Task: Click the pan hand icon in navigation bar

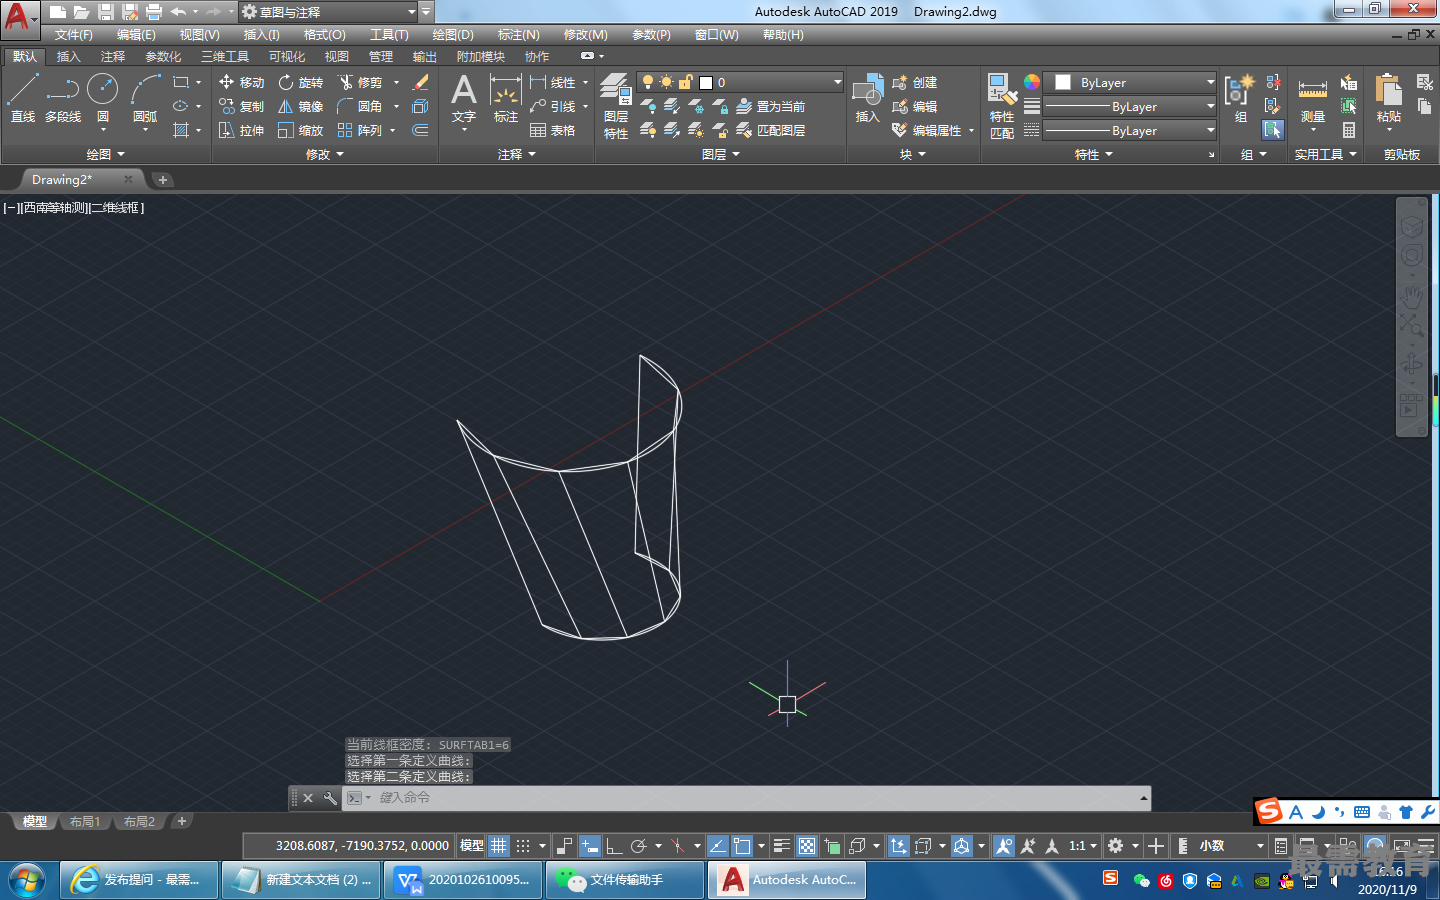Action: pos(1412,297)
